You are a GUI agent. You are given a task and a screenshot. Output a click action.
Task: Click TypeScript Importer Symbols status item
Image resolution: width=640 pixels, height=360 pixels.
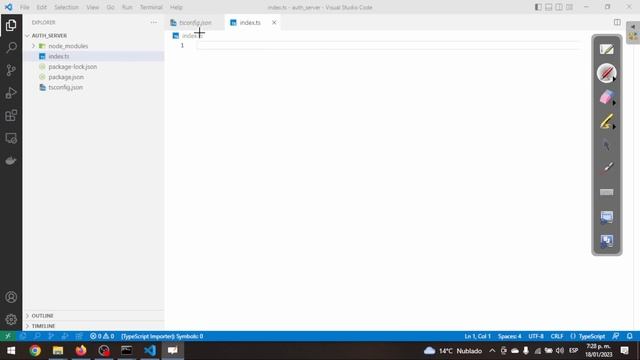pos(162,336)
